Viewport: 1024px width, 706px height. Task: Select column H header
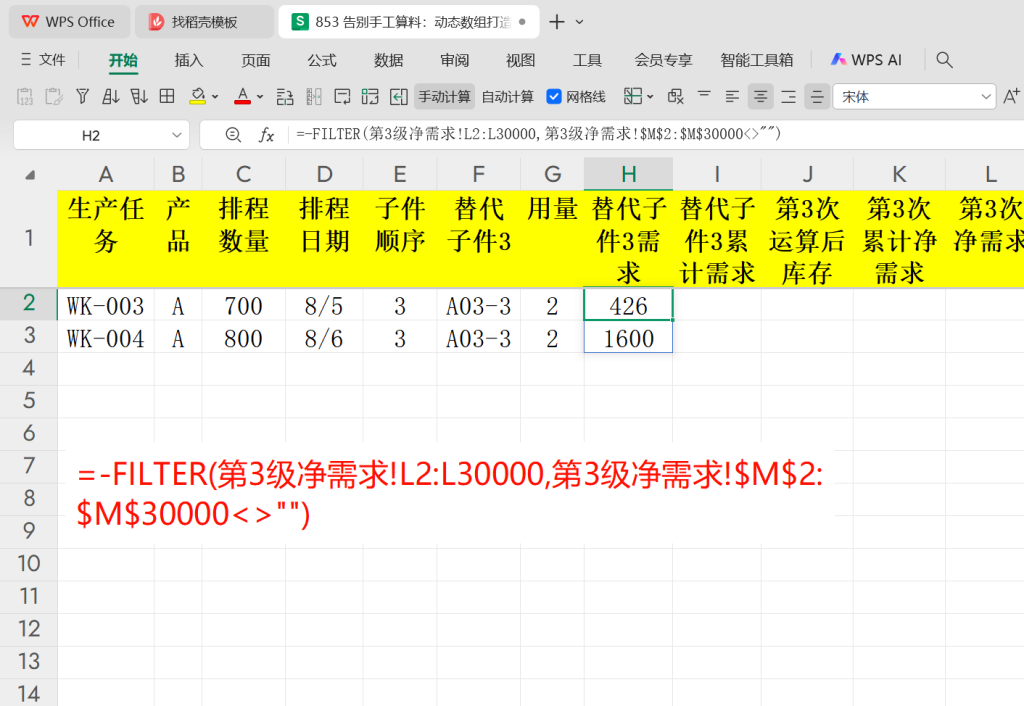tap(628, 174)
